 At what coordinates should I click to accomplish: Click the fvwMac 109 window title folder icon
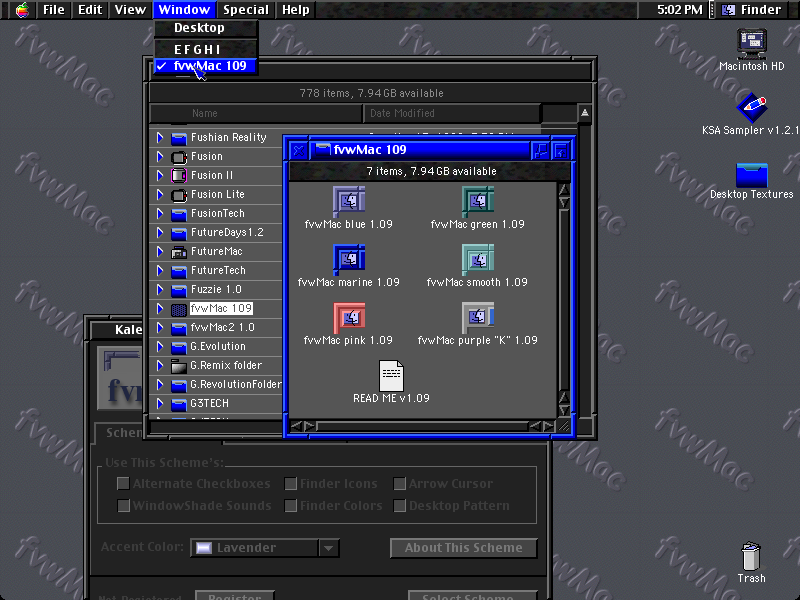tap(322, 149)
